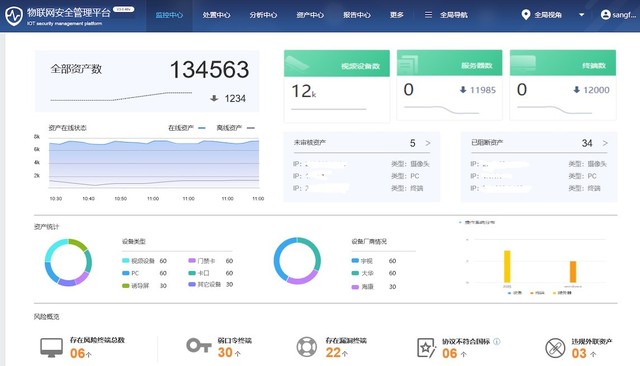Click the 已阻断资产 count 34

[x=587, y=143]
